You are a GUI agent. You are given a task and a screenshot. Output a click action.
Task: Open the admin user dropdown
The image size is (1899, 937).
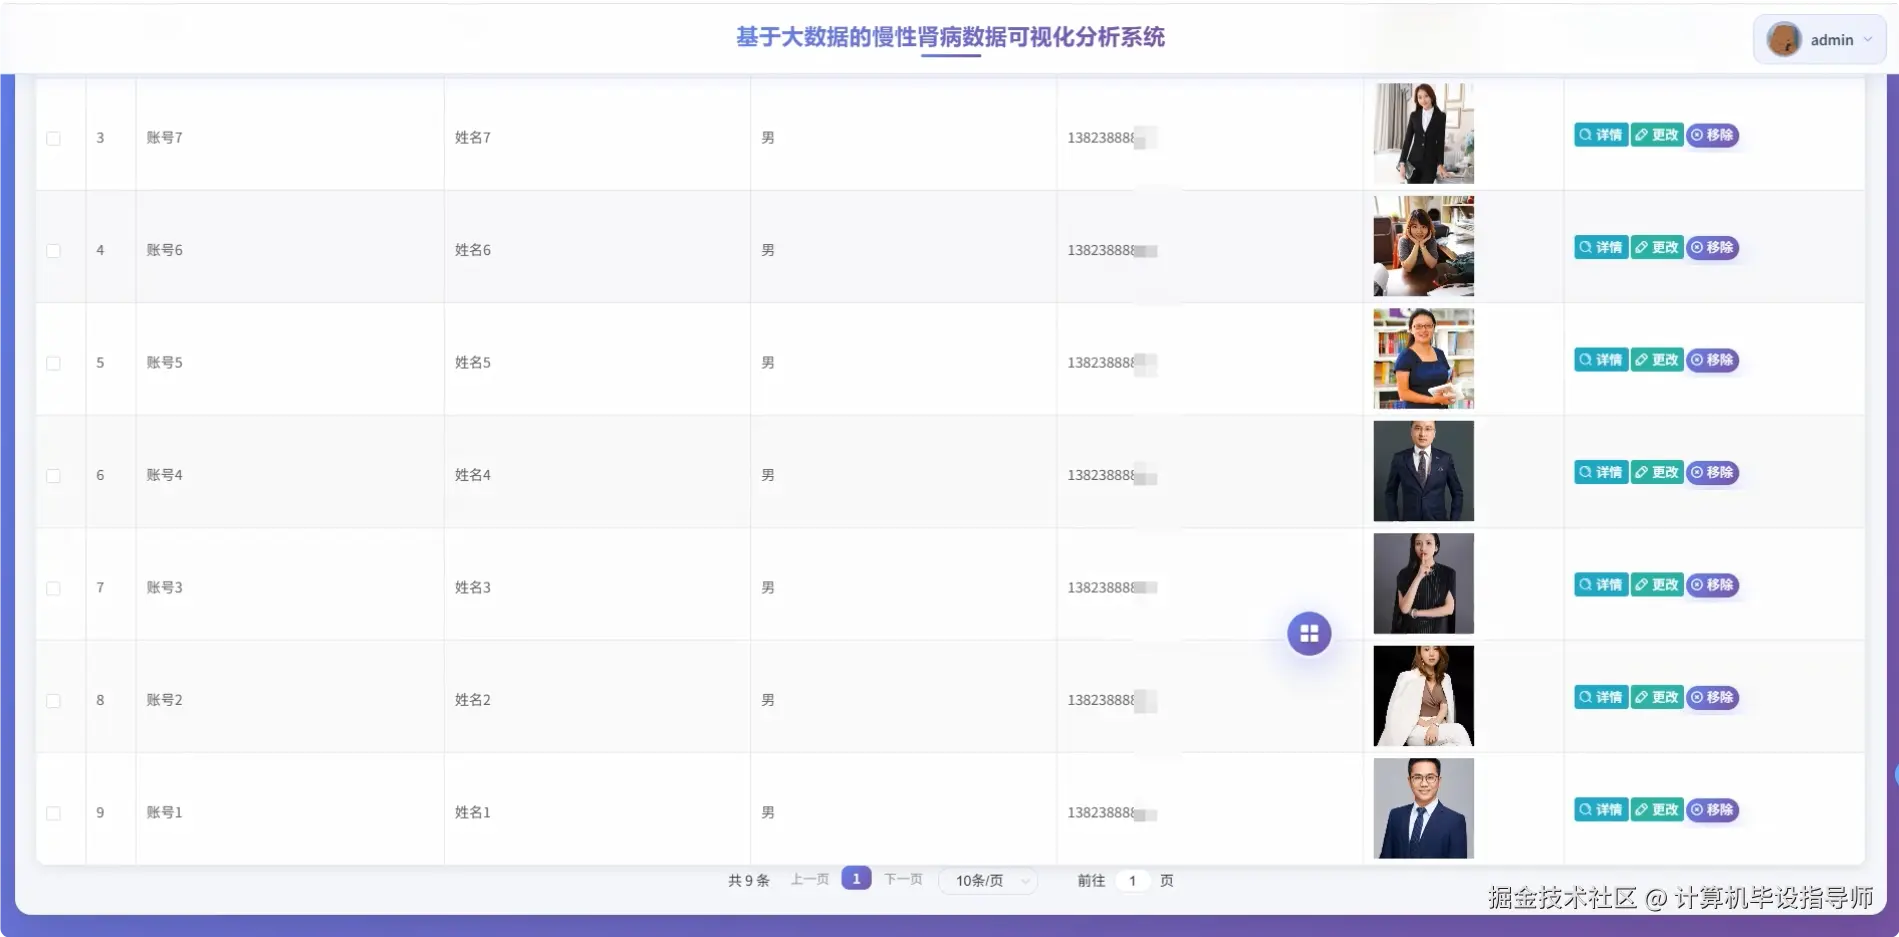[1820, 40]
